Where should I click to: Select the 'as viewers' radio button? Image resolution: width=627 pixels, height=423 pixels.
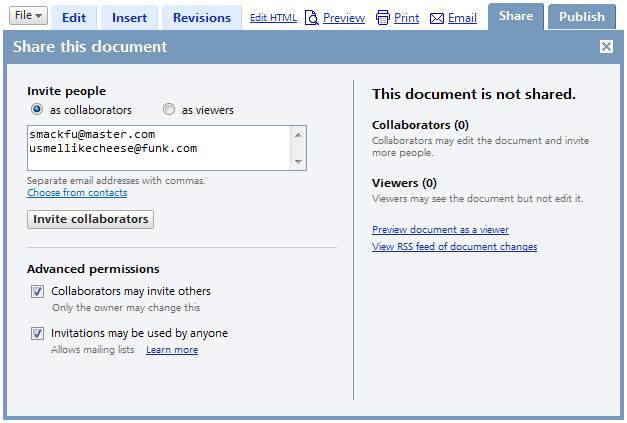pos(169,109)
